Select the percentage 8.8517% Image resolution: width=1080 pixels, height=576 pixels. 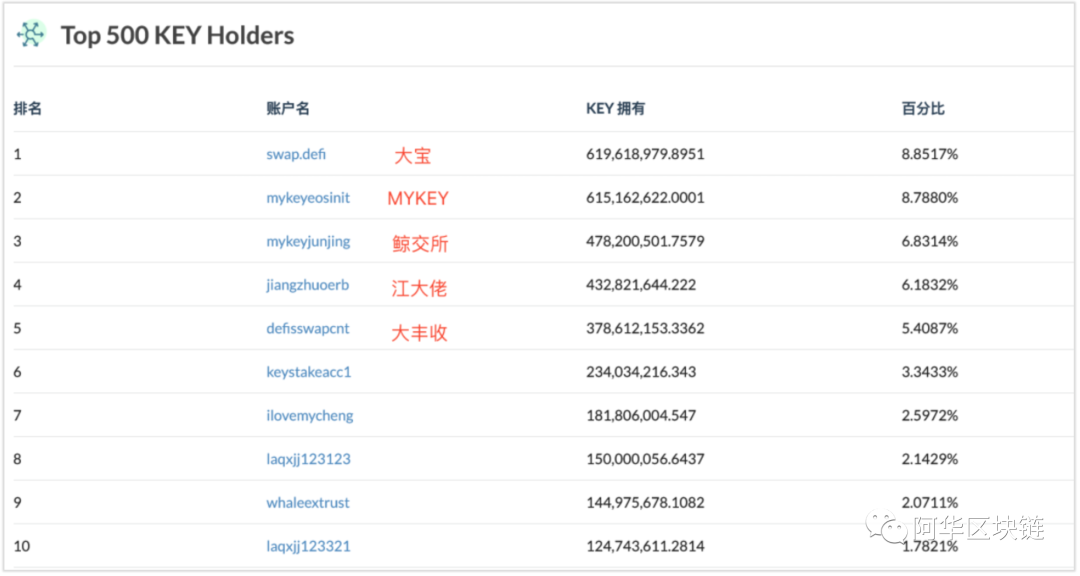point(929,154)
